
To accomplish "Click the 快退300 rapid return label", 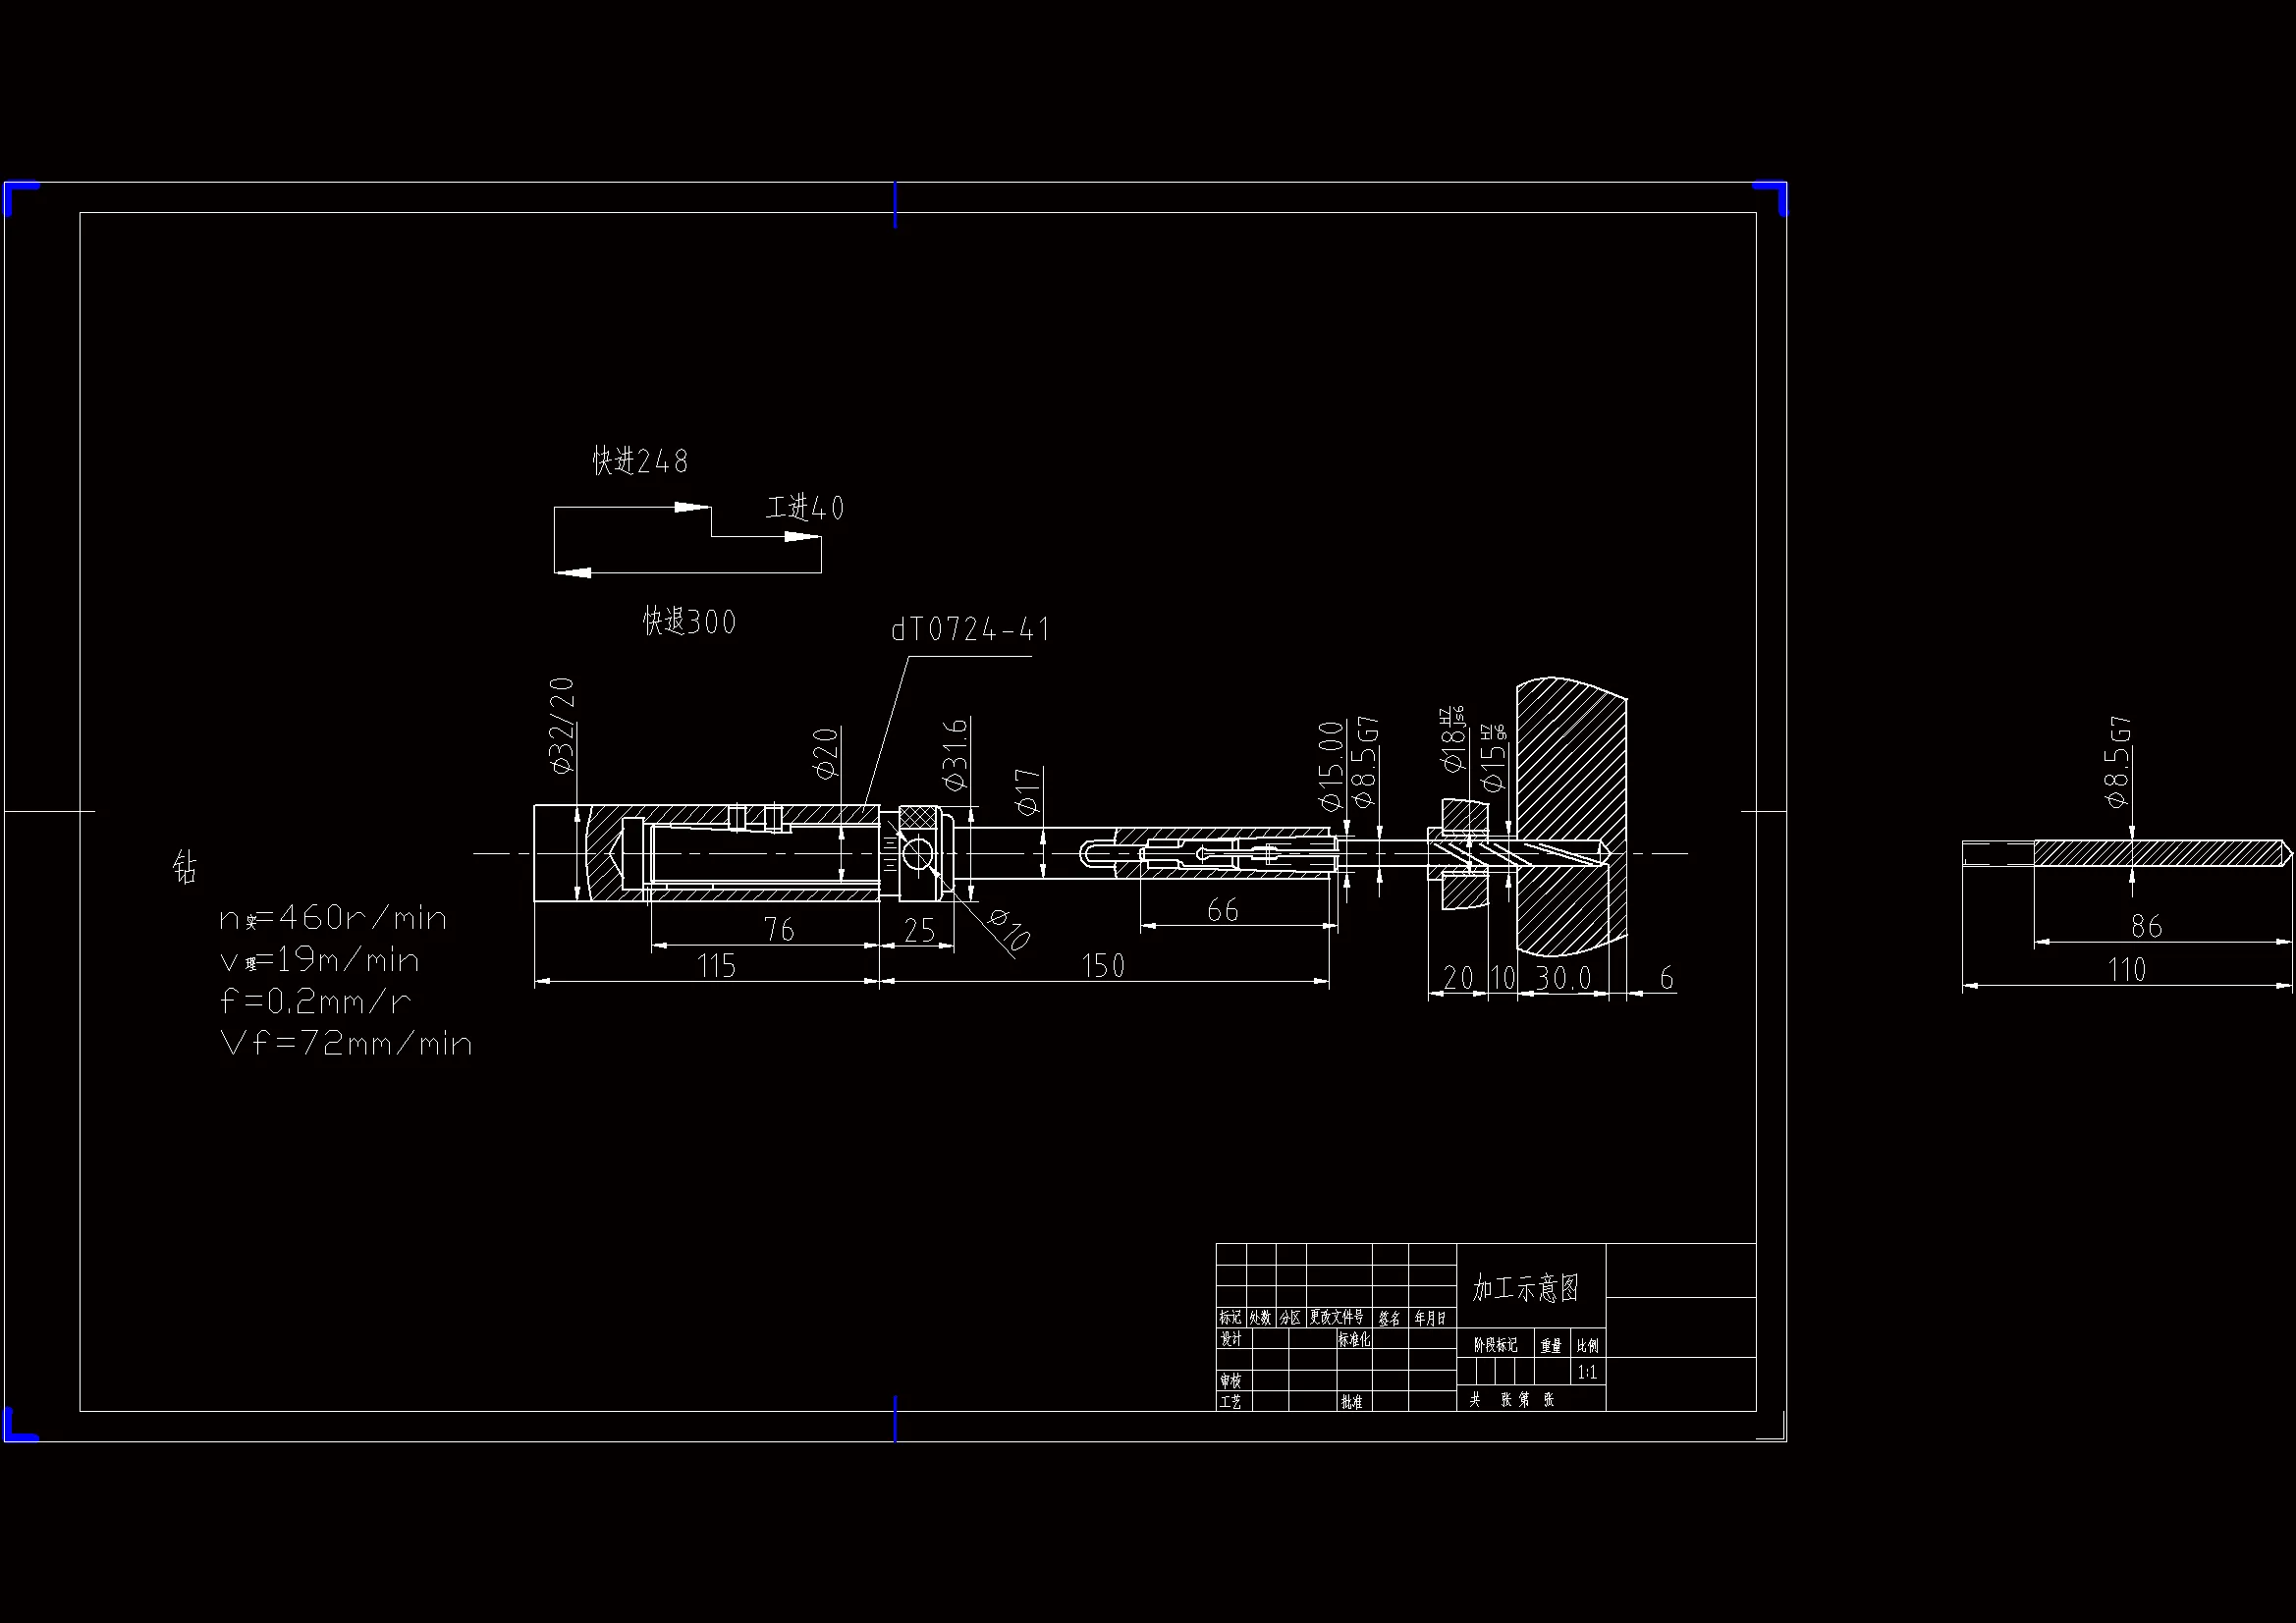I will click(689, 622).
